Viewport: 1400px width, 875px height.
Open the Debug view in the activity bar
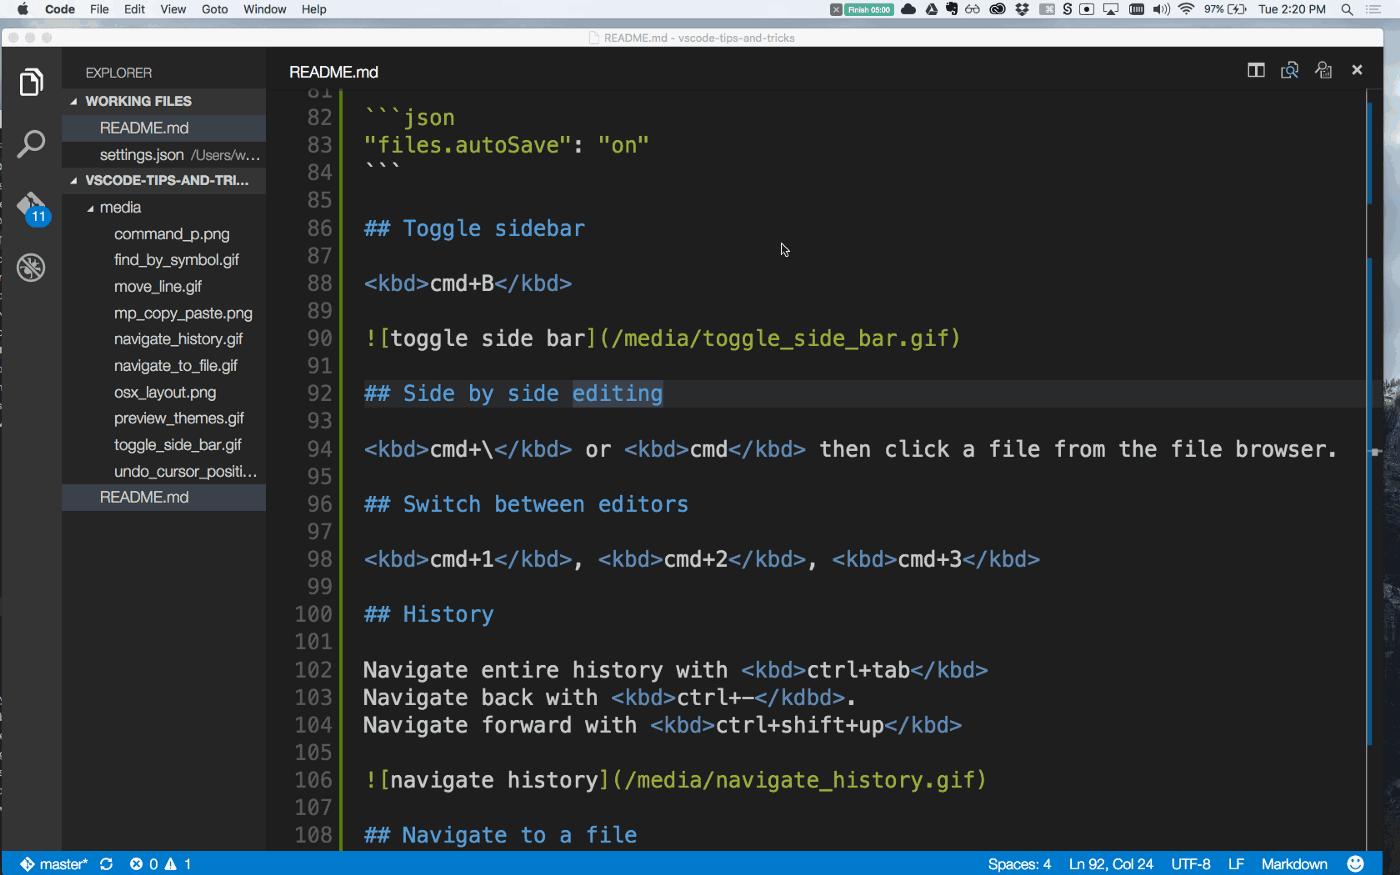tap(31, 268)
